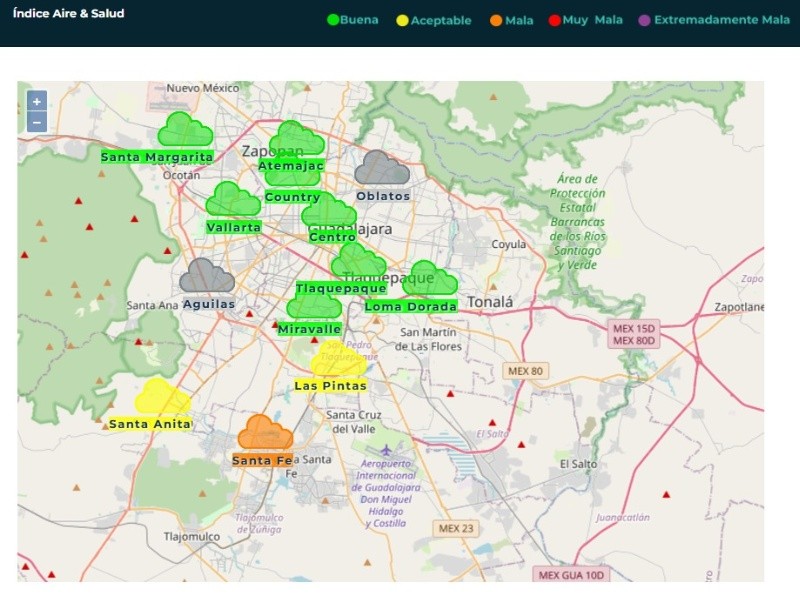Image resolution: width=800 pixels, height=595 pixels.
Task: Zoom in with the plus button
Action: (37, 101)
